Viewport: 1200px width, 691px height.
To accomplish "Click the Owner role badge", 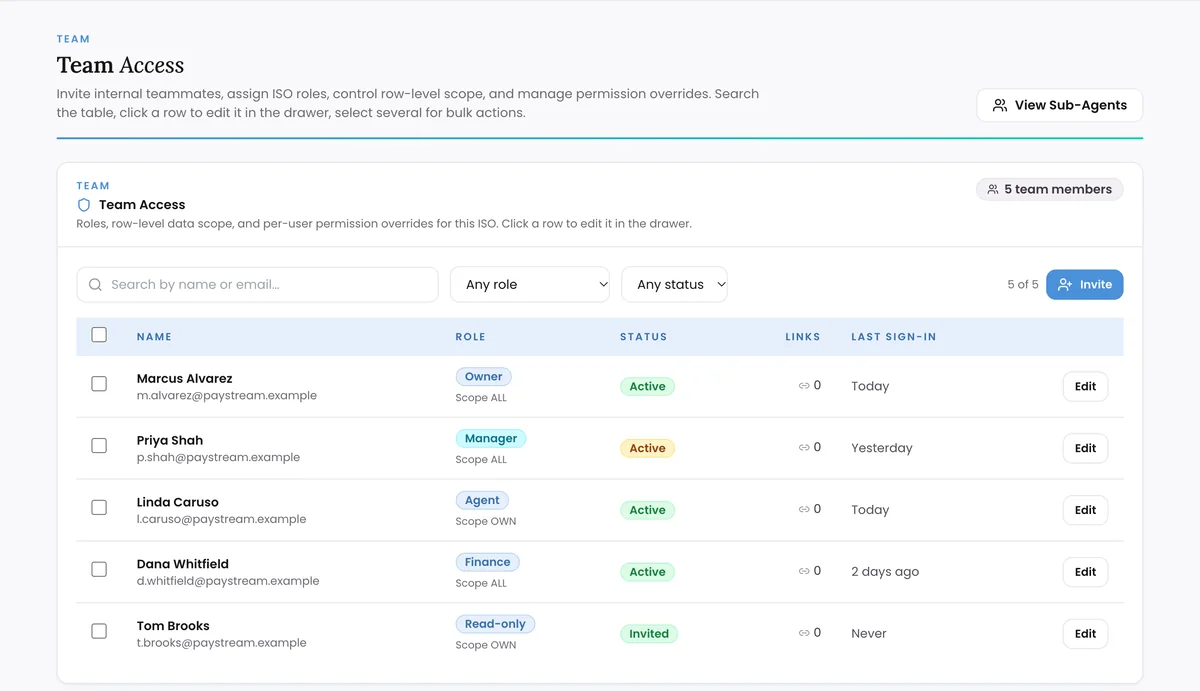I will pos(484,377).
